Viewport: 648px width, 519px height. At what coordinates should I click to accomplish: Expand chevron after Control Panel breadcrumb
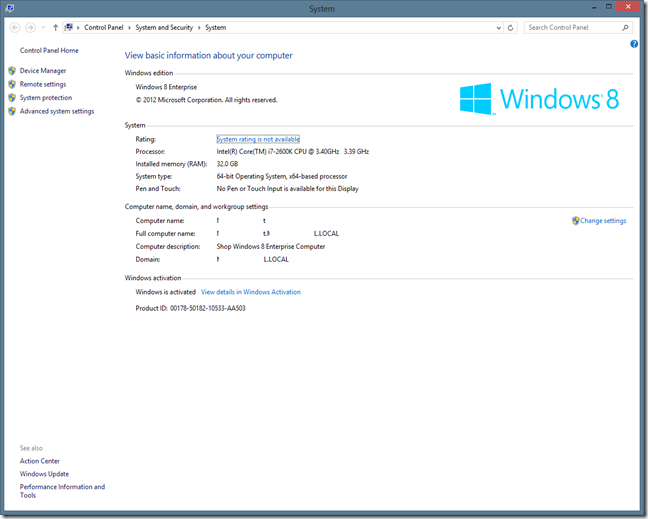[x=129, y=28]
